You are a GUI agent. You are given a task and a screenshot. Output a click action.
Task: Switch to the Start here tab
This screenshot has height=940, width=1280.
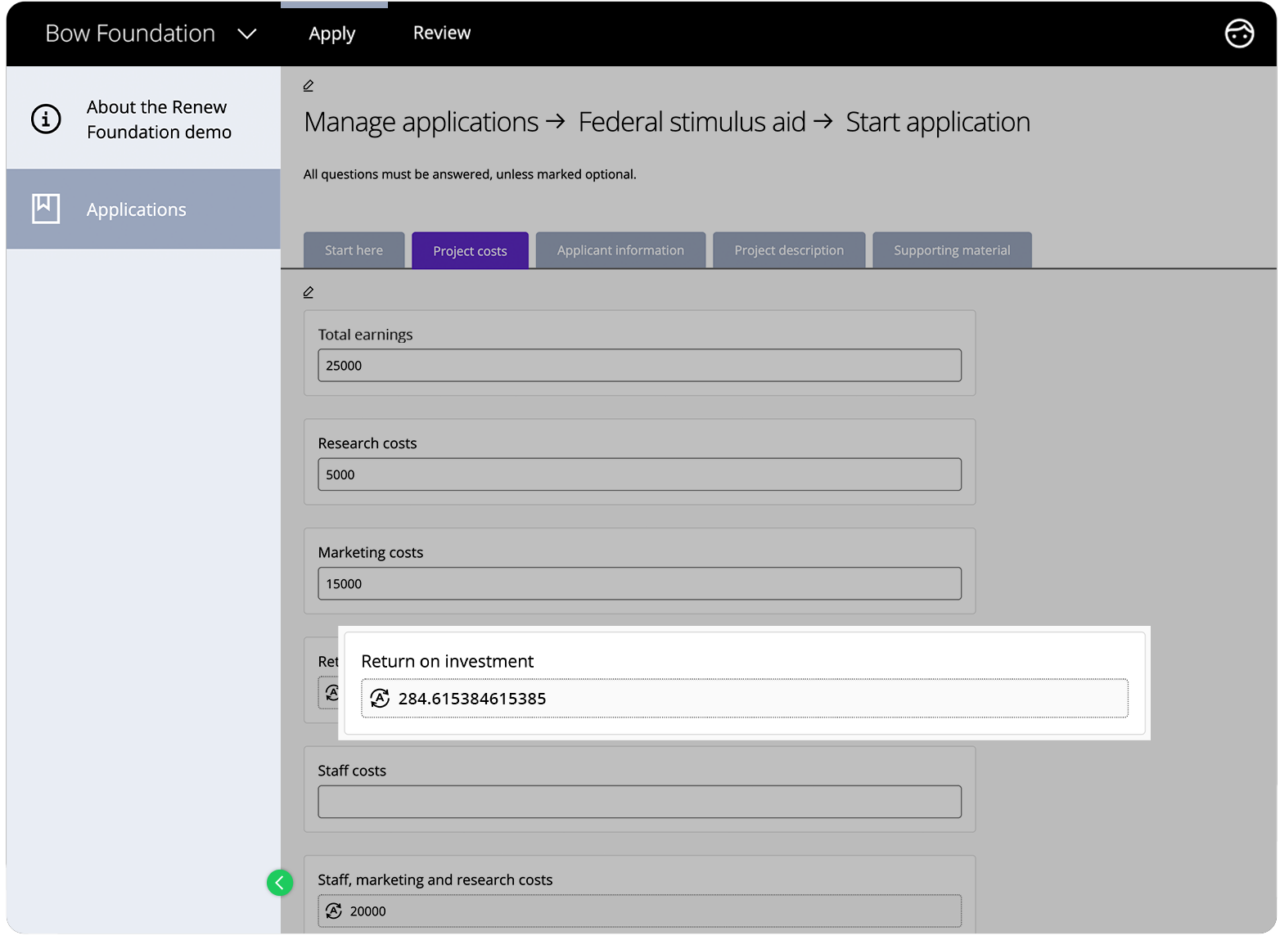pyautogui.click(x=354, y=250)
